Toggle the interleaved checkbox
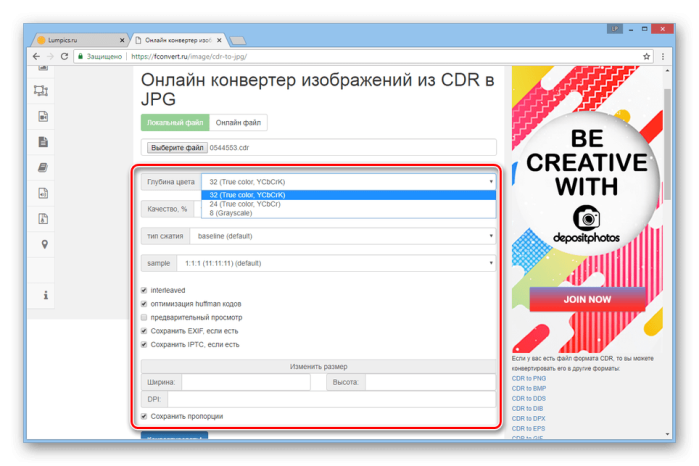The width and height of the screenshot is (699, 466). tap(144, 290)
